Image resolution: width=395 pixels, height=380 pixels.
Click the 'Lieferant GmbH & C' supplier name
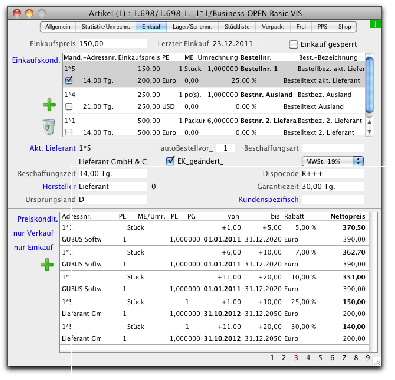(x=113, y=162)
